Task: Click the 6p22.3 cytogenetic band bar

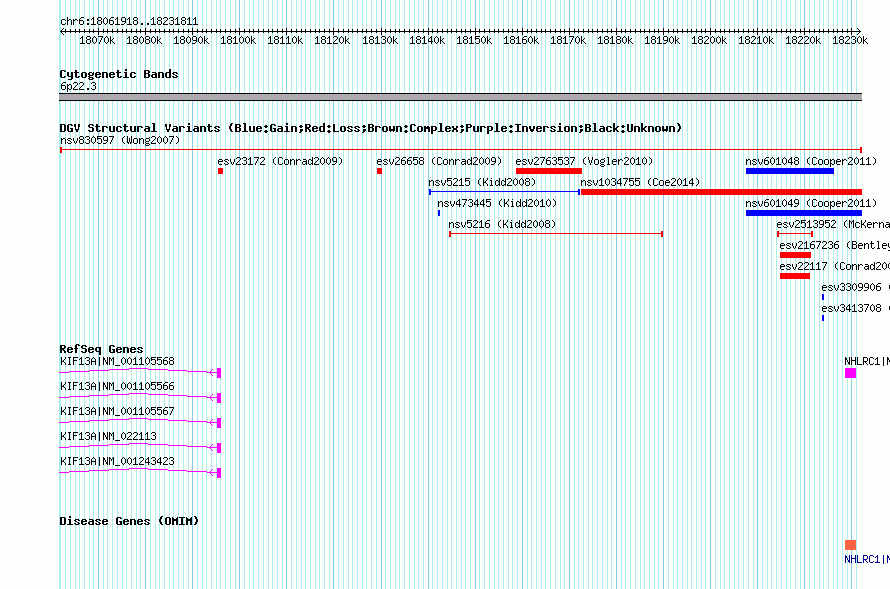Action: 460,97
